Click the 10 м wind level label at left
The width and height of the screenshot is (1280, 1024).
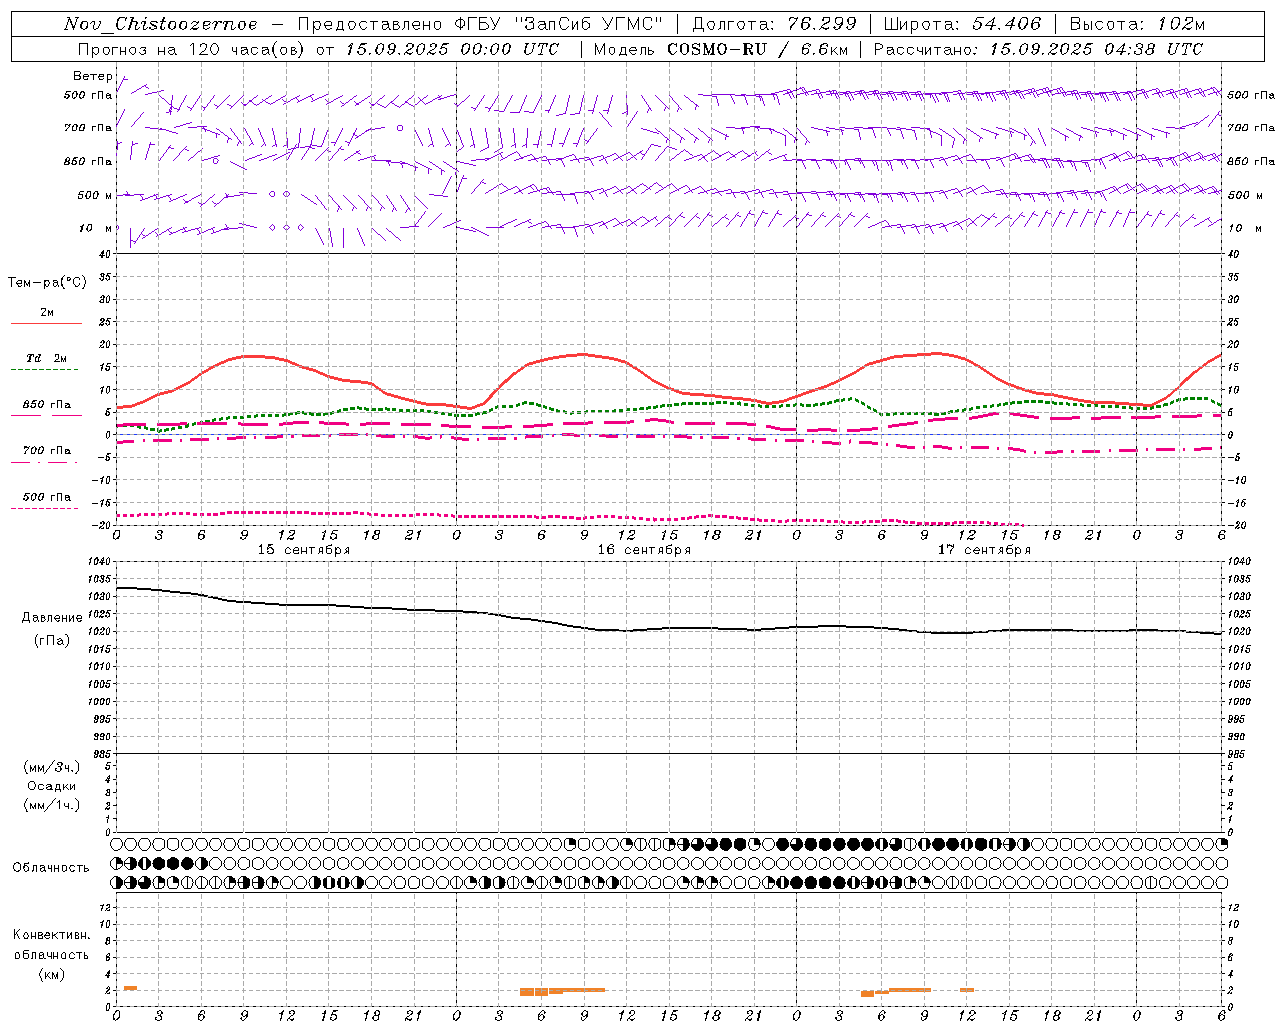pyautogui.click(x=96, y=228)
